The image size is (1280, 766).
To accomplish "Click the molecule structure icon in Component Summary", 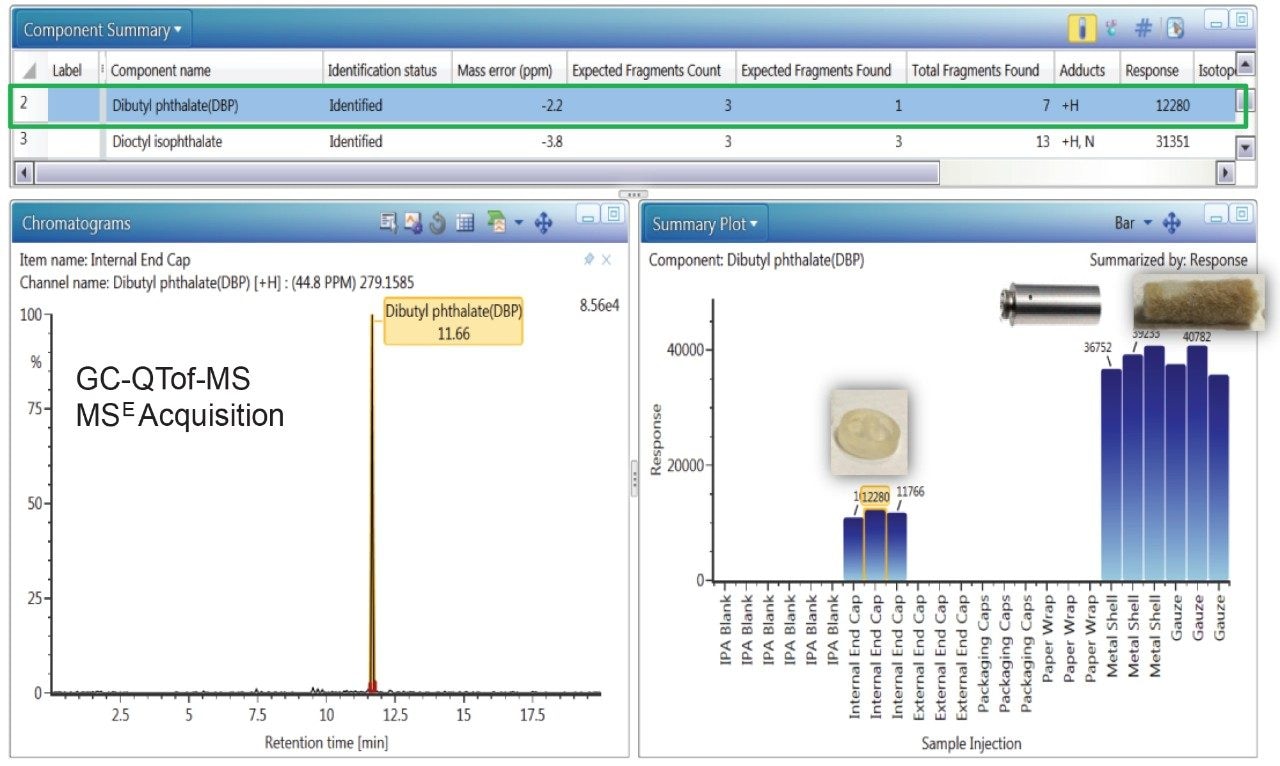I will click(x=1112, y=29).
